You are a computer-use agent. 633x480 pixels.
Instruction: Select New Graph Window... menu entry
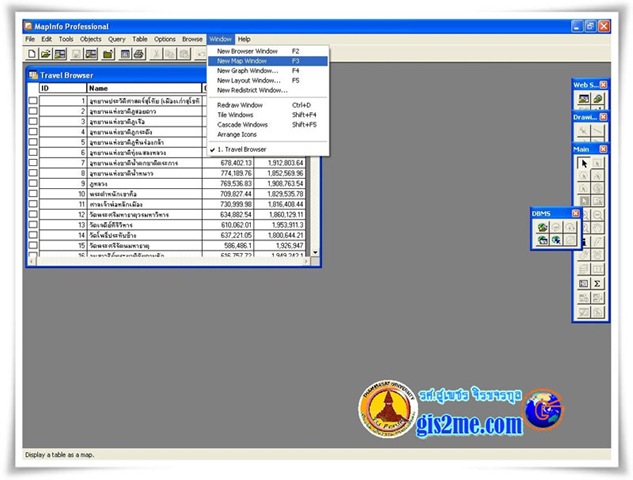tap(268, 71)
